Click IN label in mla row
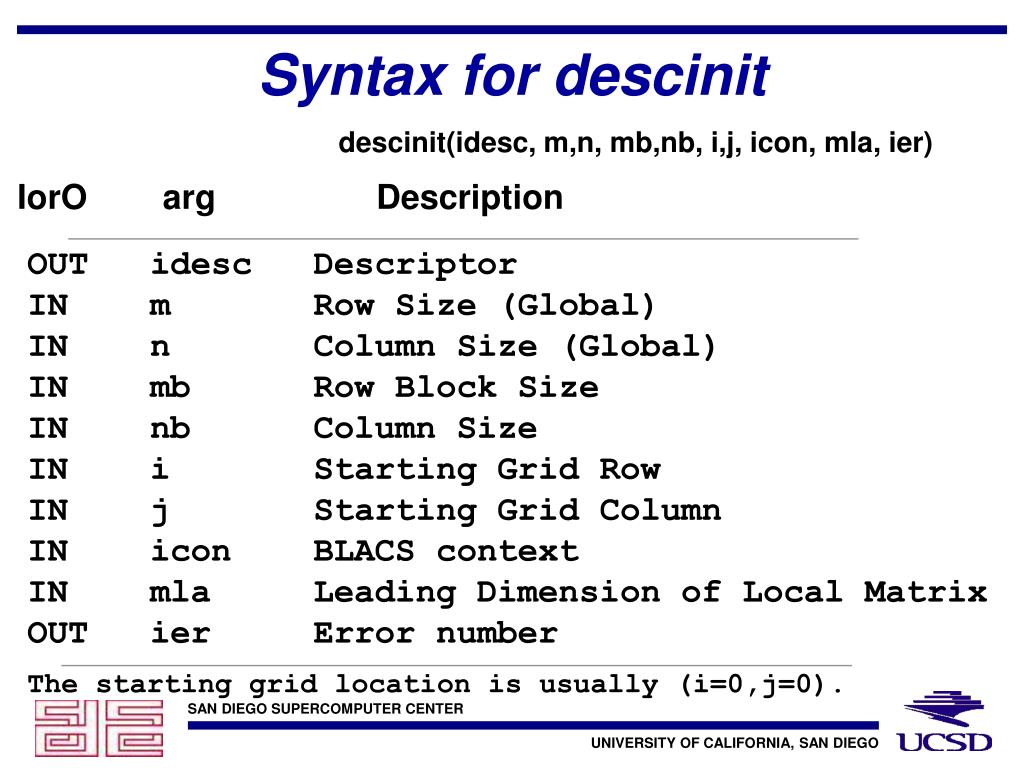 (48, 592)
